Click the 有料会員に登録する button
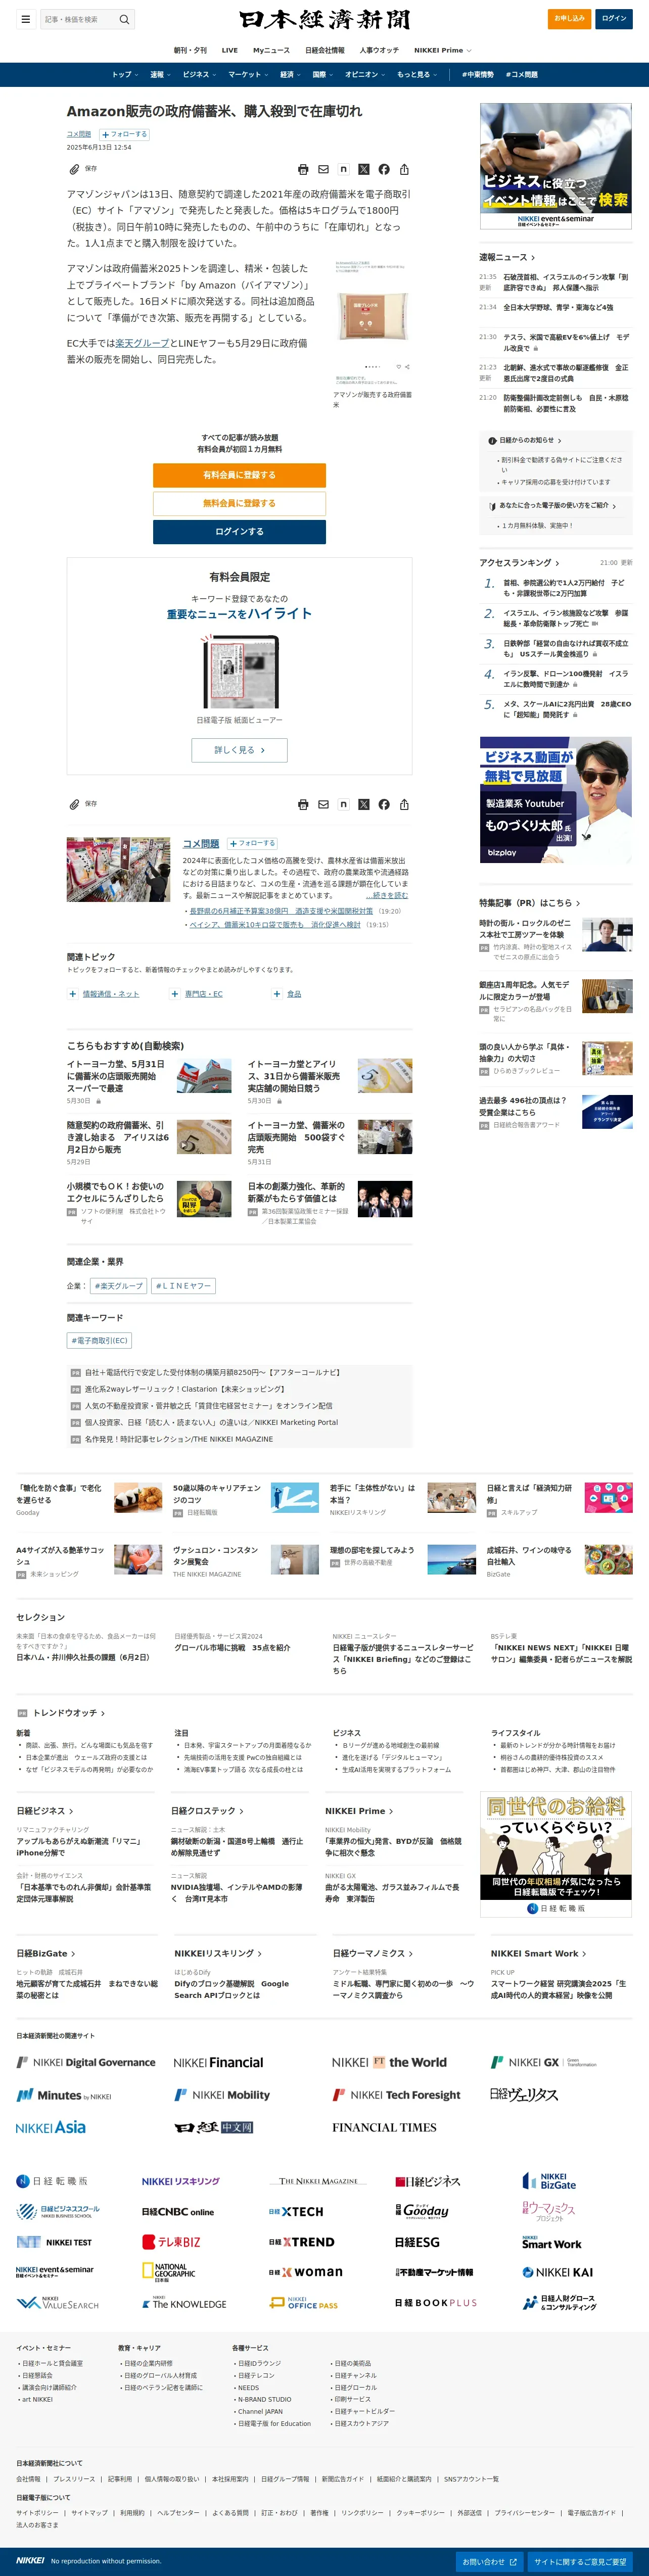Viewport: 649px width, 2576px height. point(239,475)
